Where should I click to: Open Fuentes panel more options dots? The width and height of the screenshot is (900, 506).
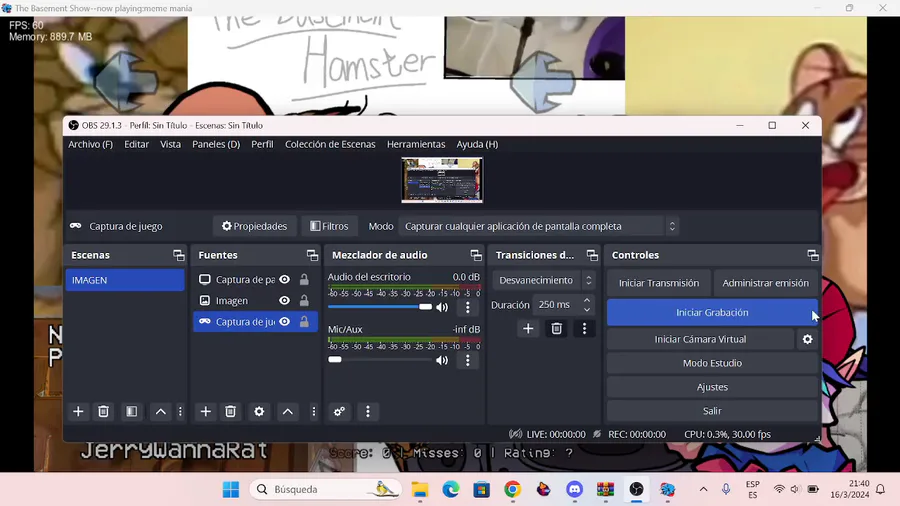pyautogui.click(x=313, y=411)
